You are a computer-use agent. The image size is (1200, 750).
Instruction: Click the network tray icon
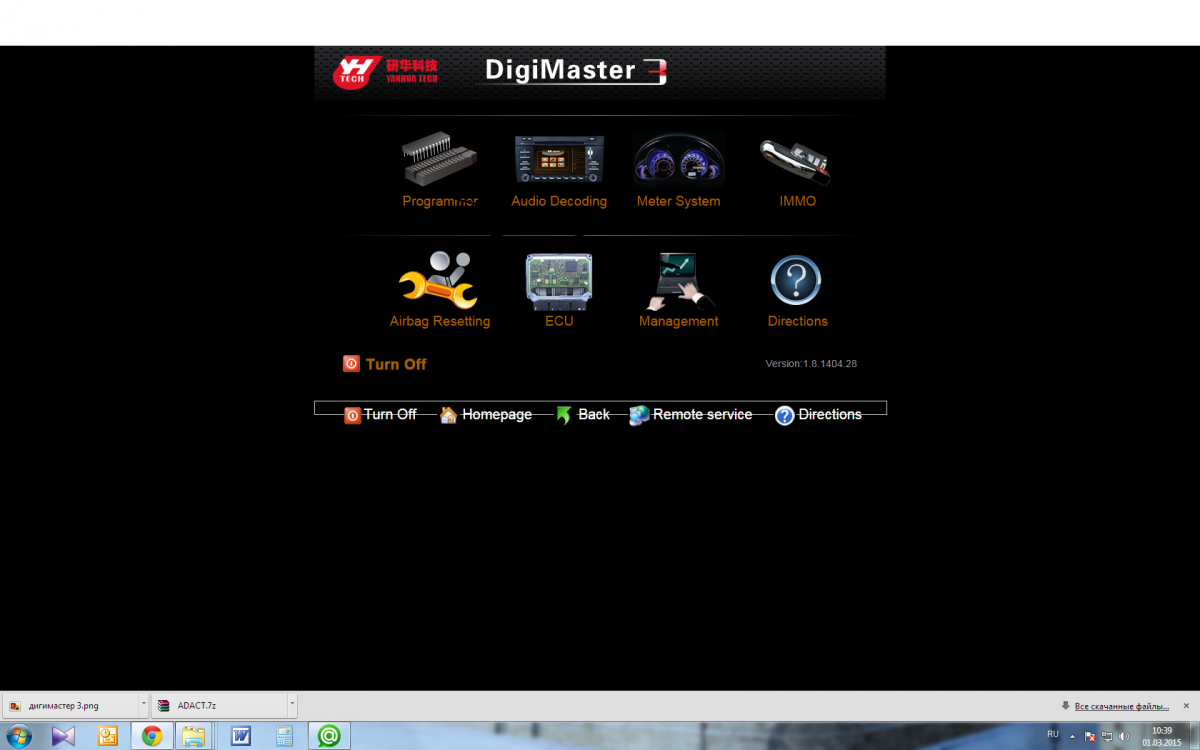coord(1107,737)
